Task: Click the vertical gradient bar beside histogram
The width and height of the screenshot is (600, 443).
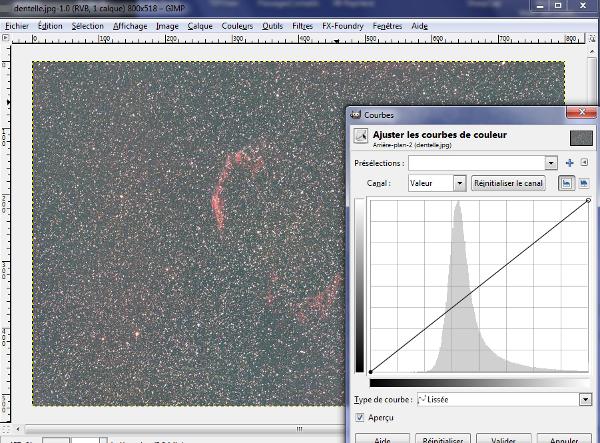Action: 360,285
